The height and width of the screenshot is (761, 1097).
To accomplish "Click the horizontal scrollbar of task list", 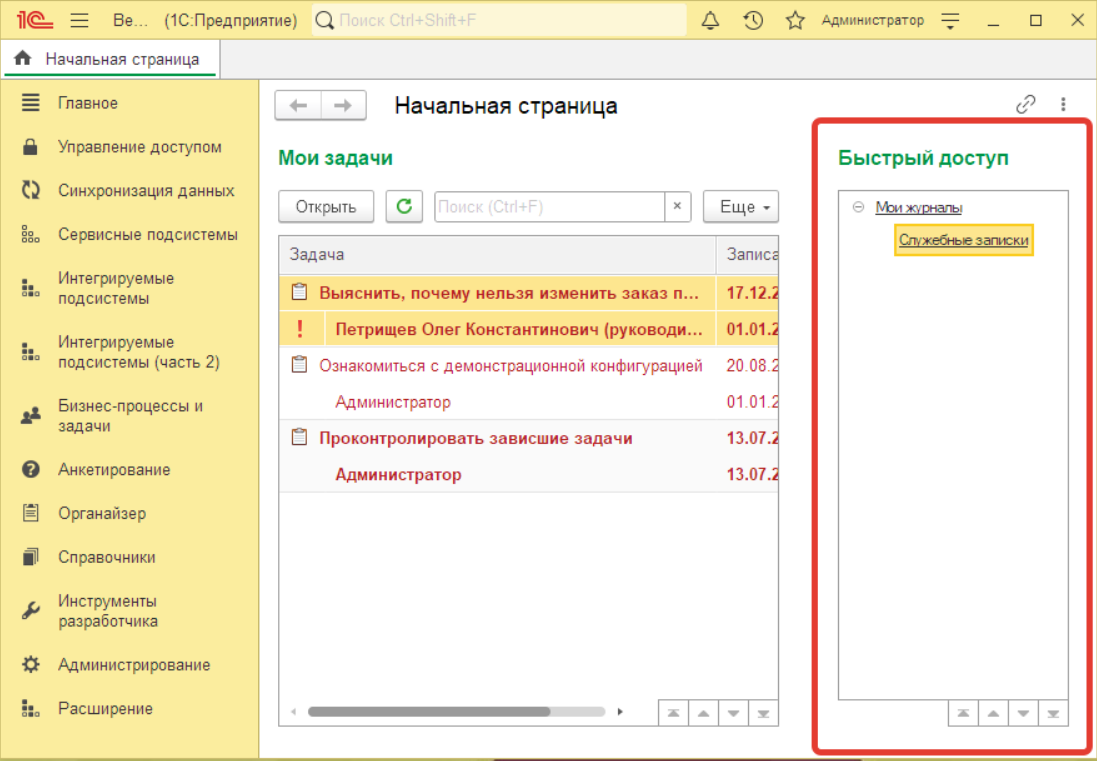I will [x=428, y=712].
